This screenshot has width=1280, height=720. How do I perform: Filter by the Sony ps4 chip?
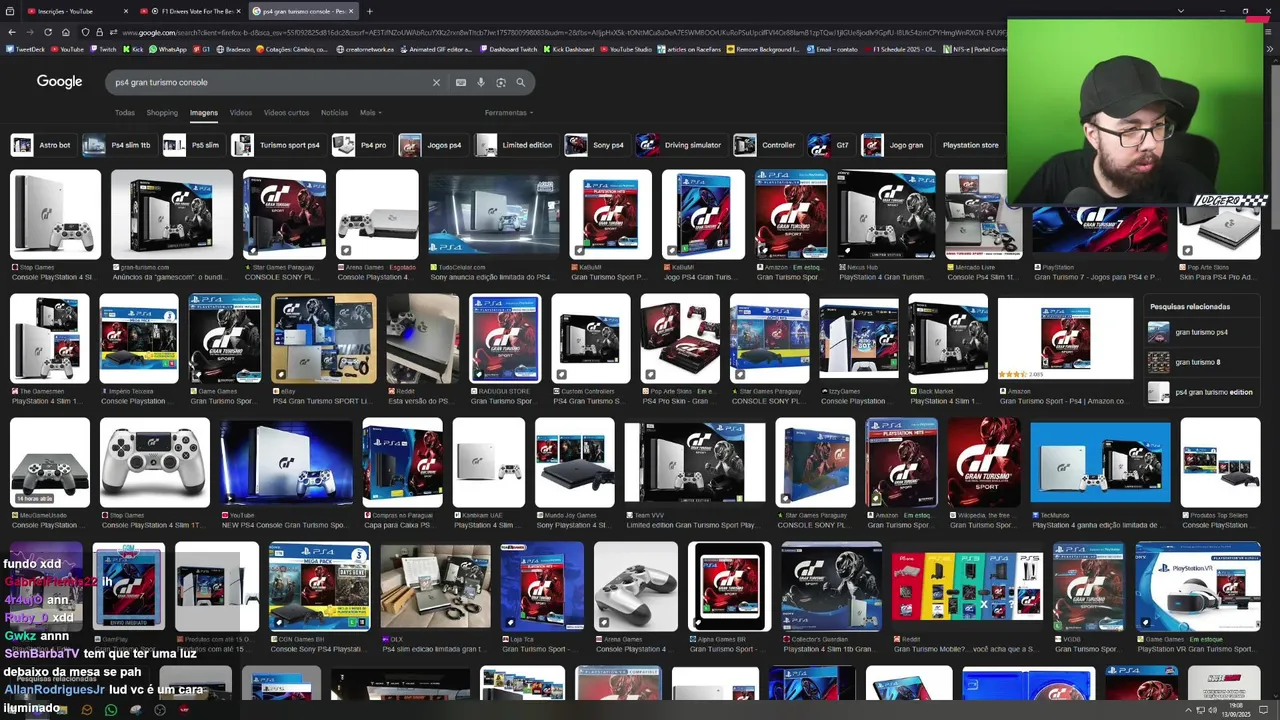[597, 145]
